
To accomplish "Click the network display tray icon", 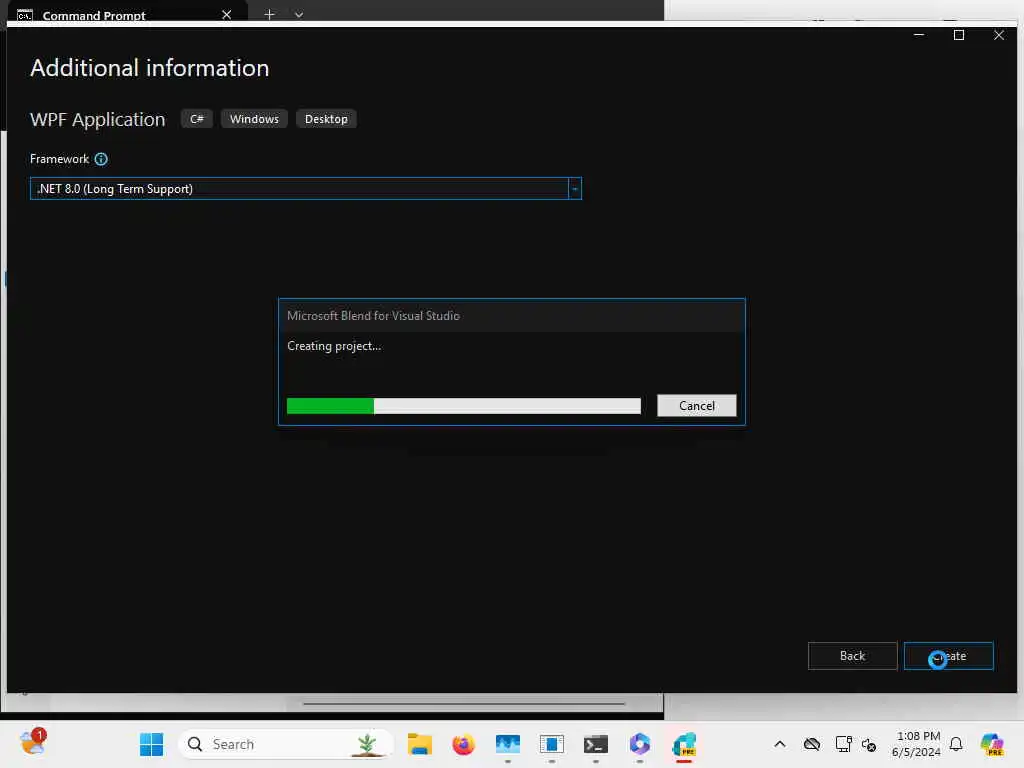I will (843, 744).
